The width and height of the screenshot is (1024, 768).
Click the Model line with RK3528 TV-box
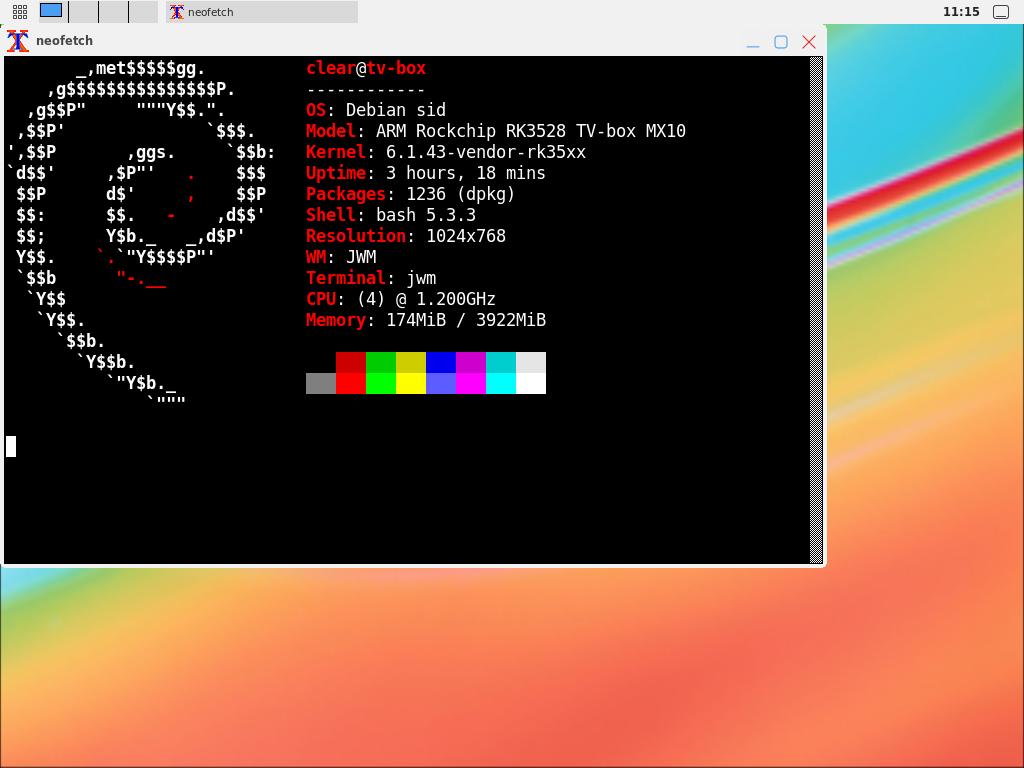coord(496,131)
